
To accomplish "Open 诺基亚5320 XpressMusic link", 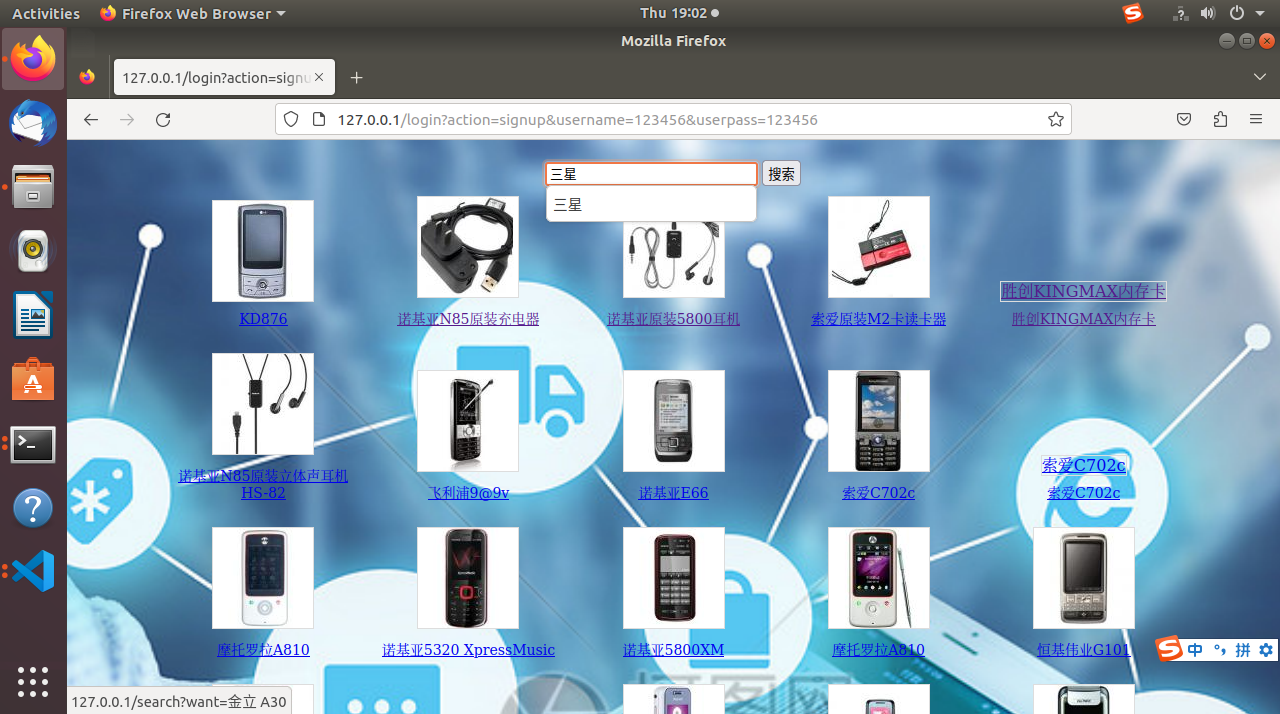I will click(468, 650).
